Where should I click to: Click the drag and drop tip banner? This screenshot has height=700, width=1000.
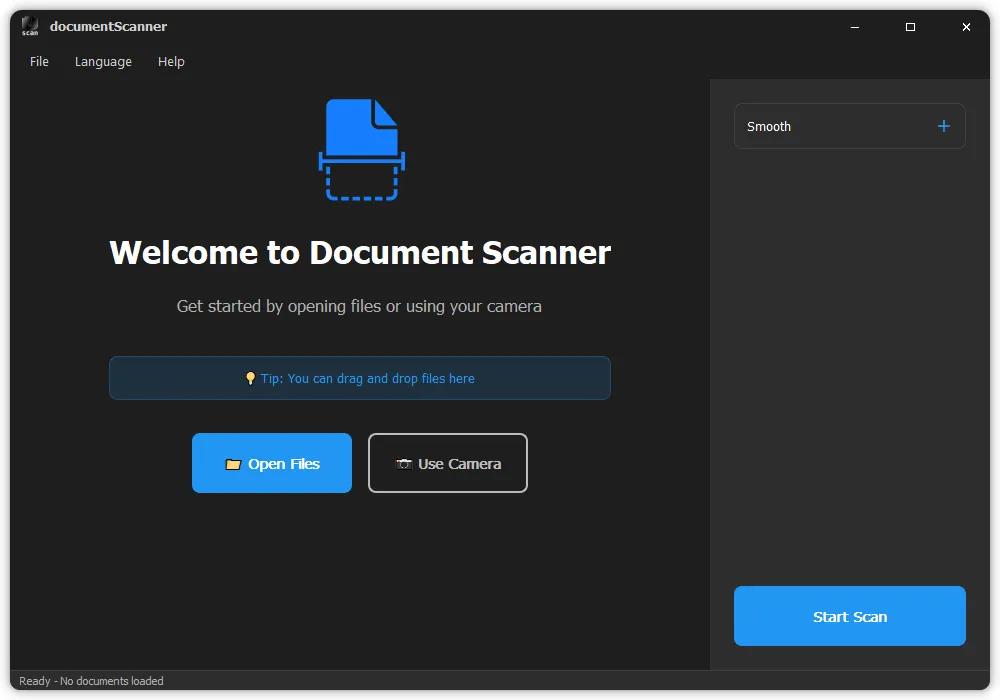(x=360, y=378)
